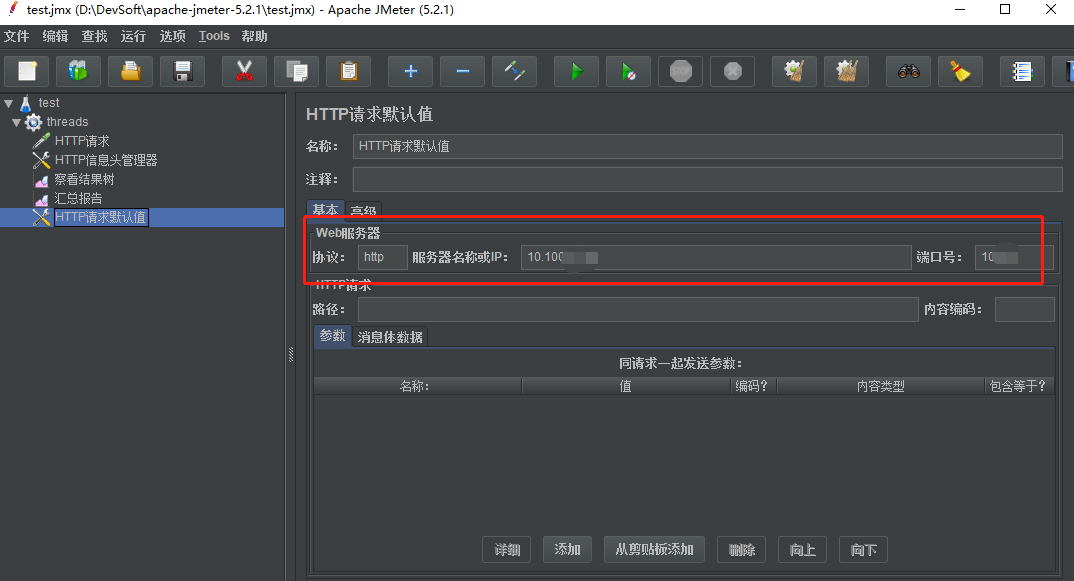Click the threads gear icon

(x=34, y=123)
